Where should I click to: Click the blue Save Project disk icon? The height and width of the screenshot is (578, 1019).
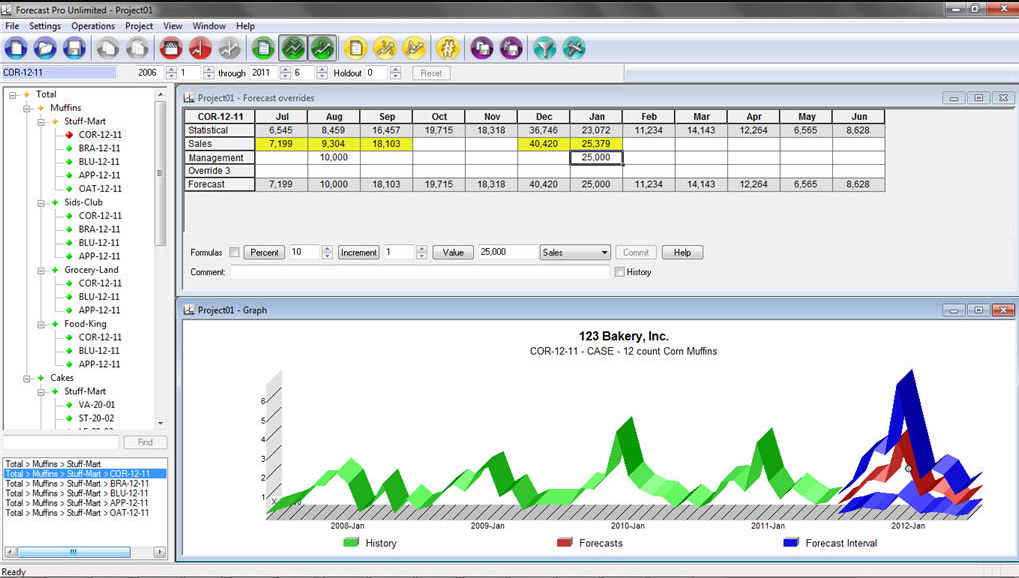(x=73, y=47)
